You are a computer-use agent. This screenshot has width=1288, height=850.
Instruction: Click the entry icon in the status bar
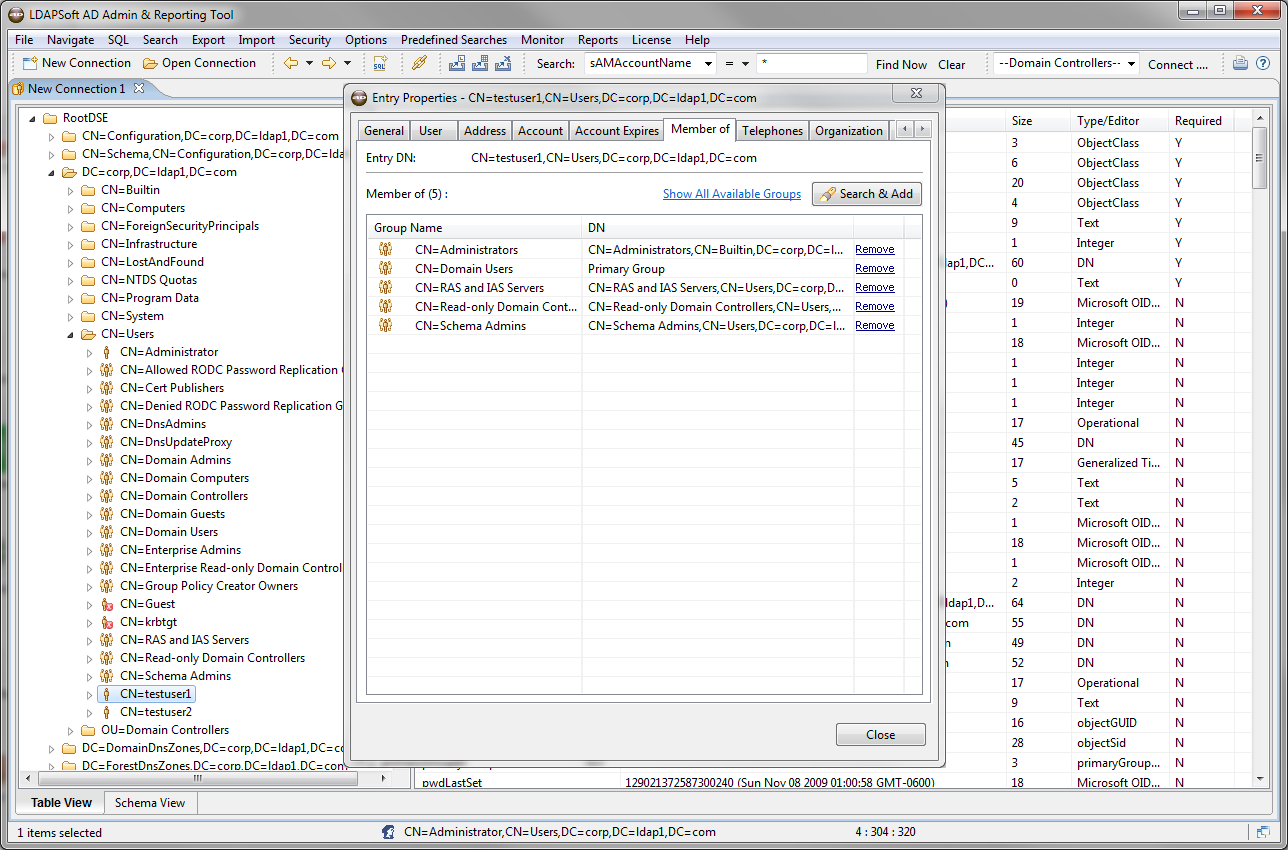point(388,832)
